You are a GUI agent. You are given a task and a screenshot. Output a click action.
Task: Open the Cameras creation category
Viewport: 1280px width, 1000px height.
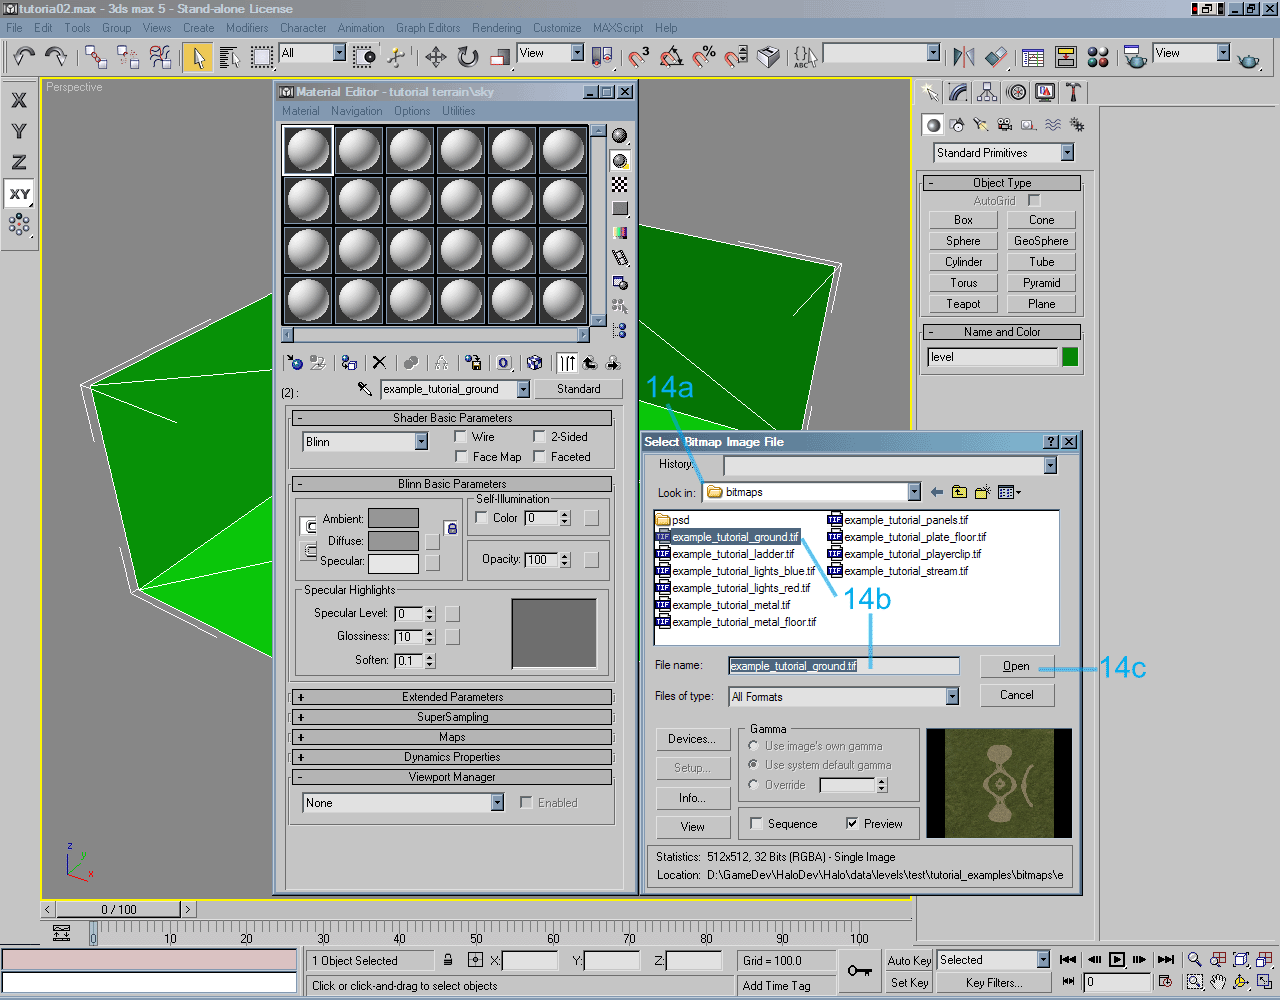tap(1004, 124)
